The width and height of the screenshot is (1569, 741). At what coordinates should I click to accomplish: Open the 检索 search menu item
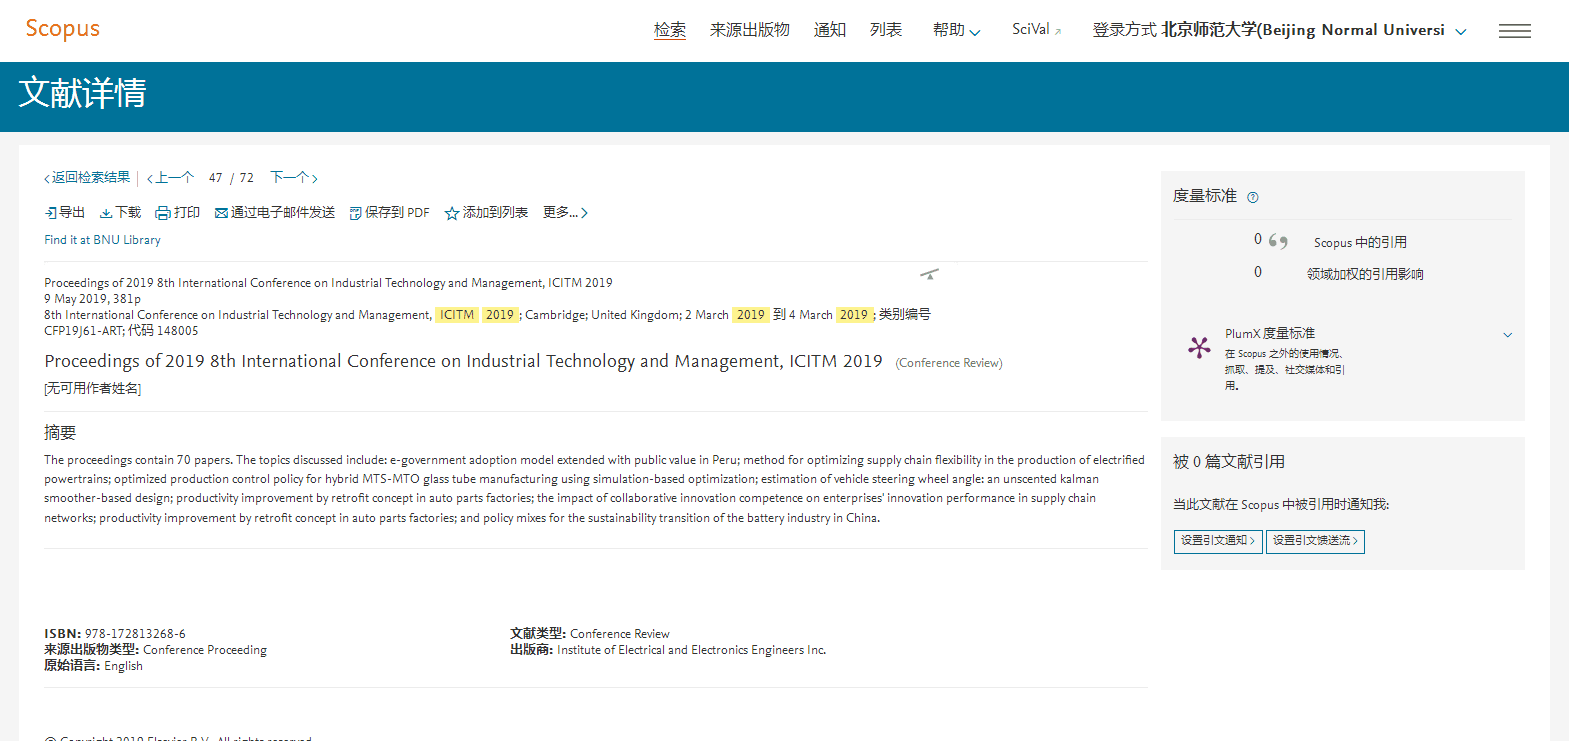(x=670, y=30)
